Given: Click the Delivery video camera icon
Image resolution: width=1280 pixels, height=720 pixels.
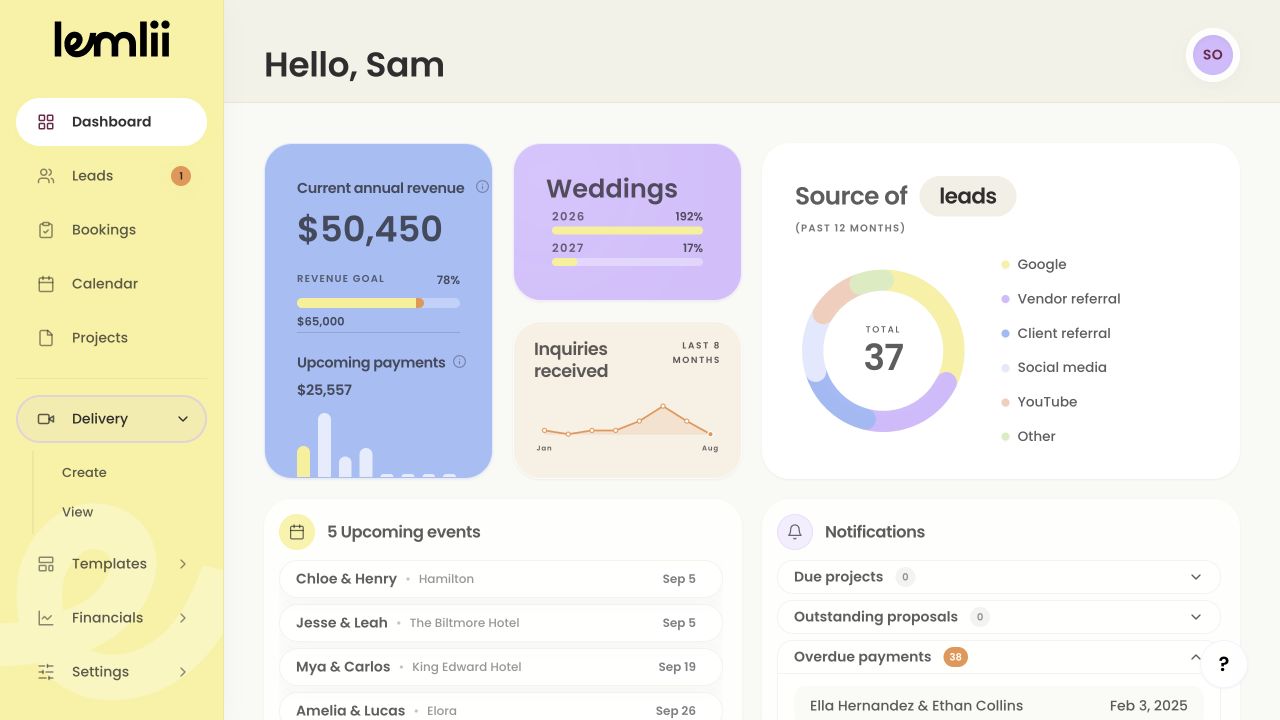Looking at the screenshot, I should (46, 419).
